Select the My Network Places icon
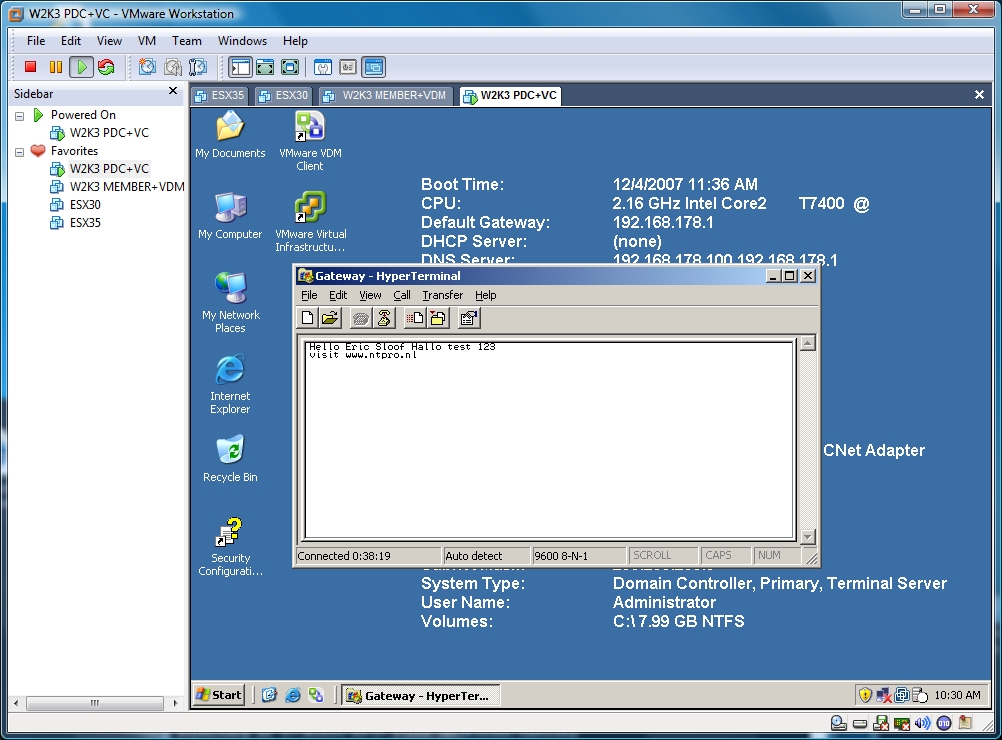 coord(230,302)
